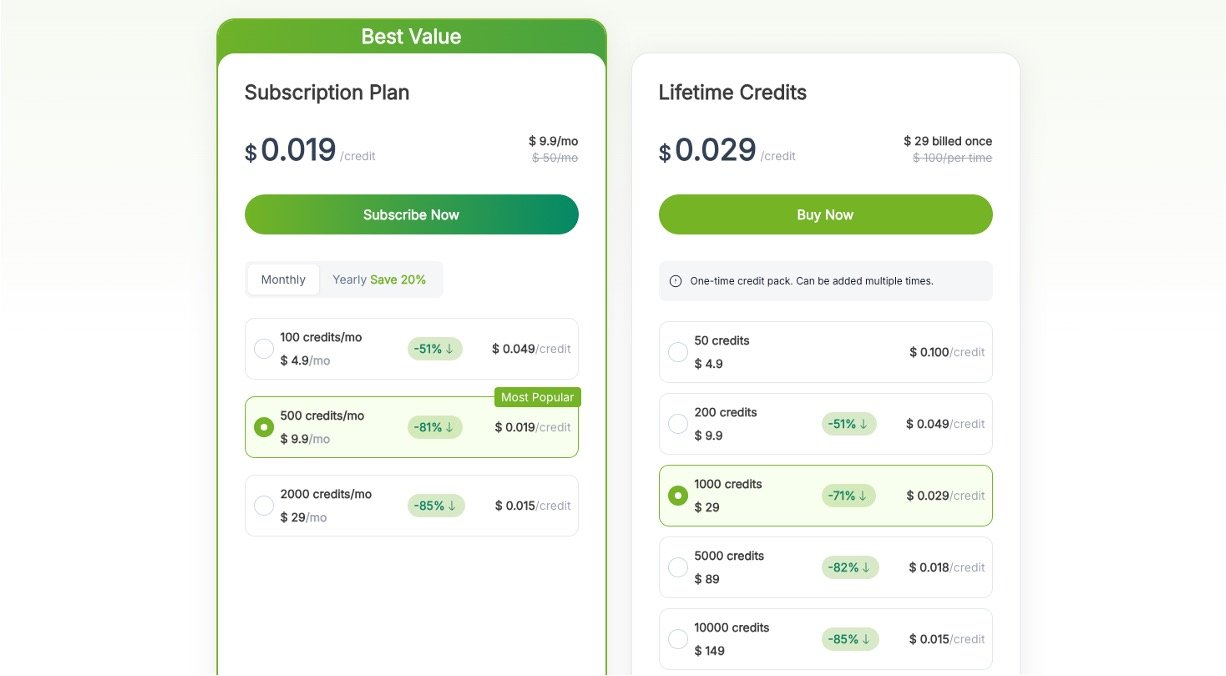Click the Most Popular tag
The image size is (1226, 676).
[x=537, y=397]
